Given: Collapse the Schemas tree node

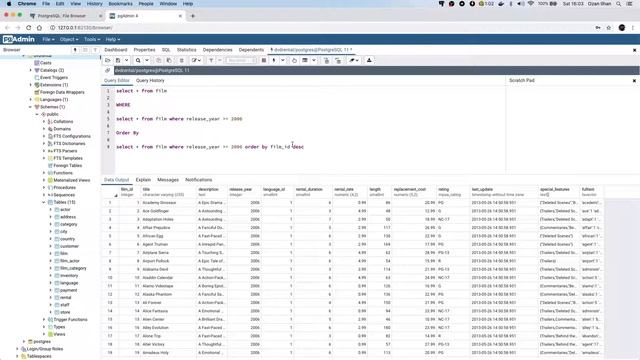Looking at the screenshot, I should pyautogui.click(x=31, y=107).
